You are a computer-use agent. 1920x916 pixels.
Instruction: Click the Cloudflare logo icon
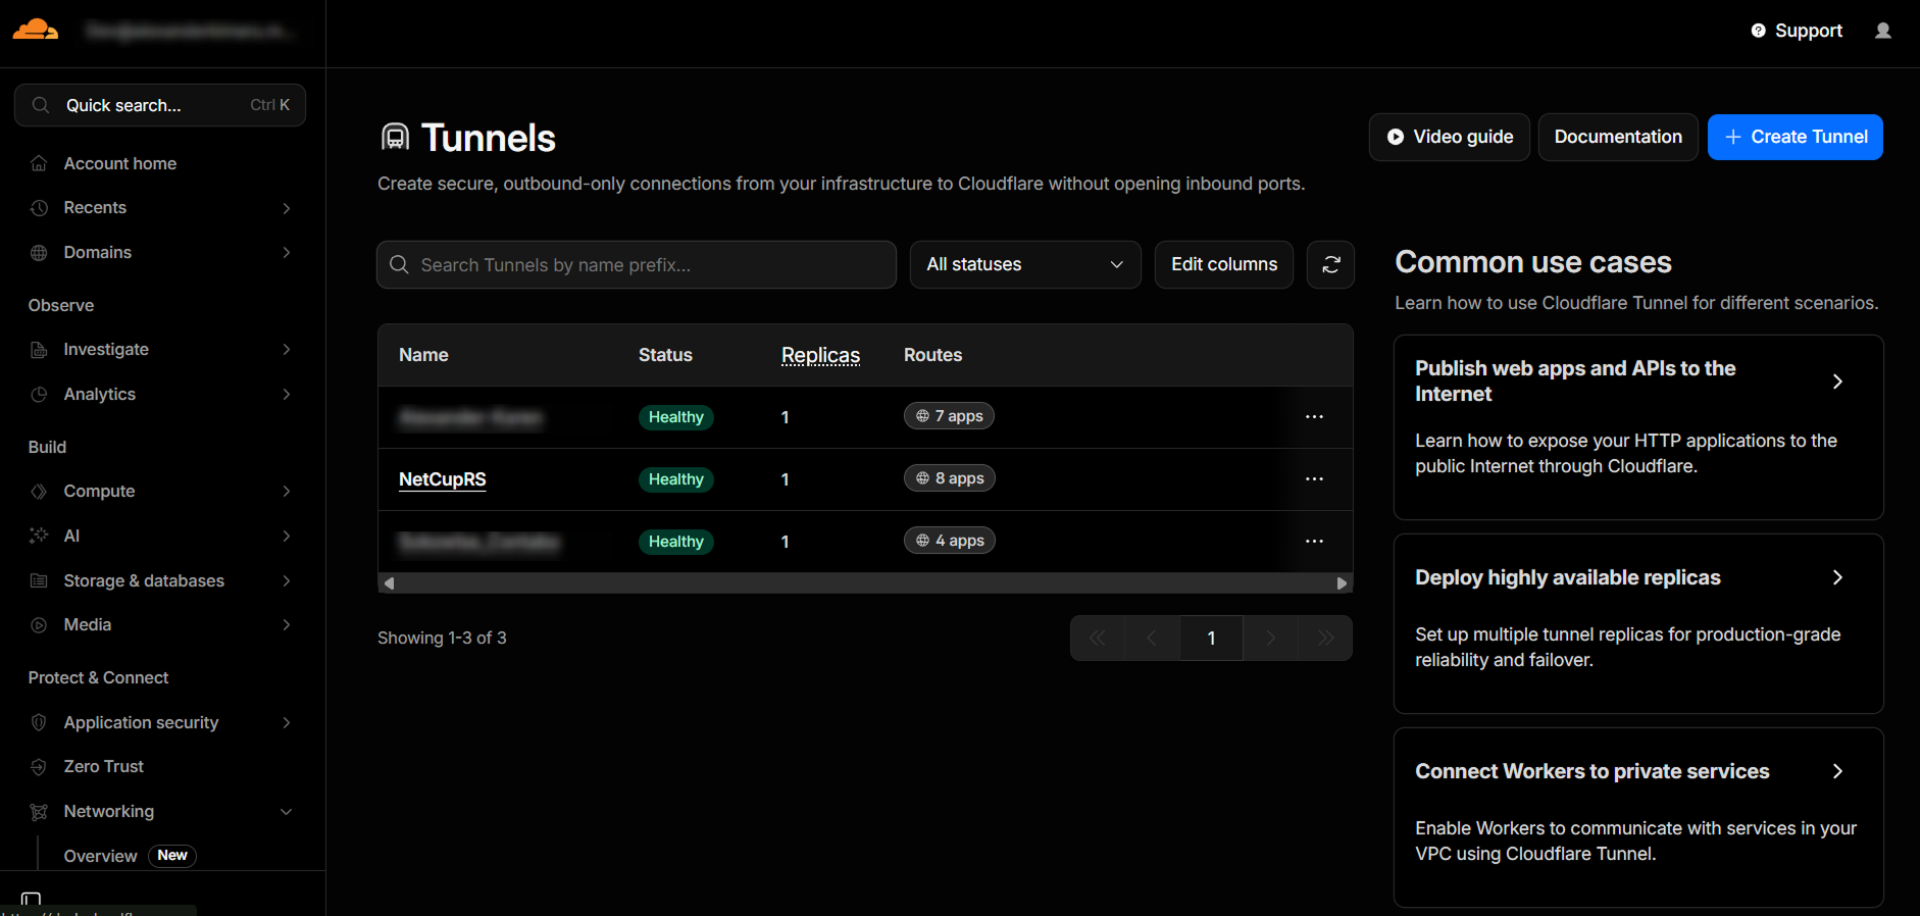click(x=35, y=29)
